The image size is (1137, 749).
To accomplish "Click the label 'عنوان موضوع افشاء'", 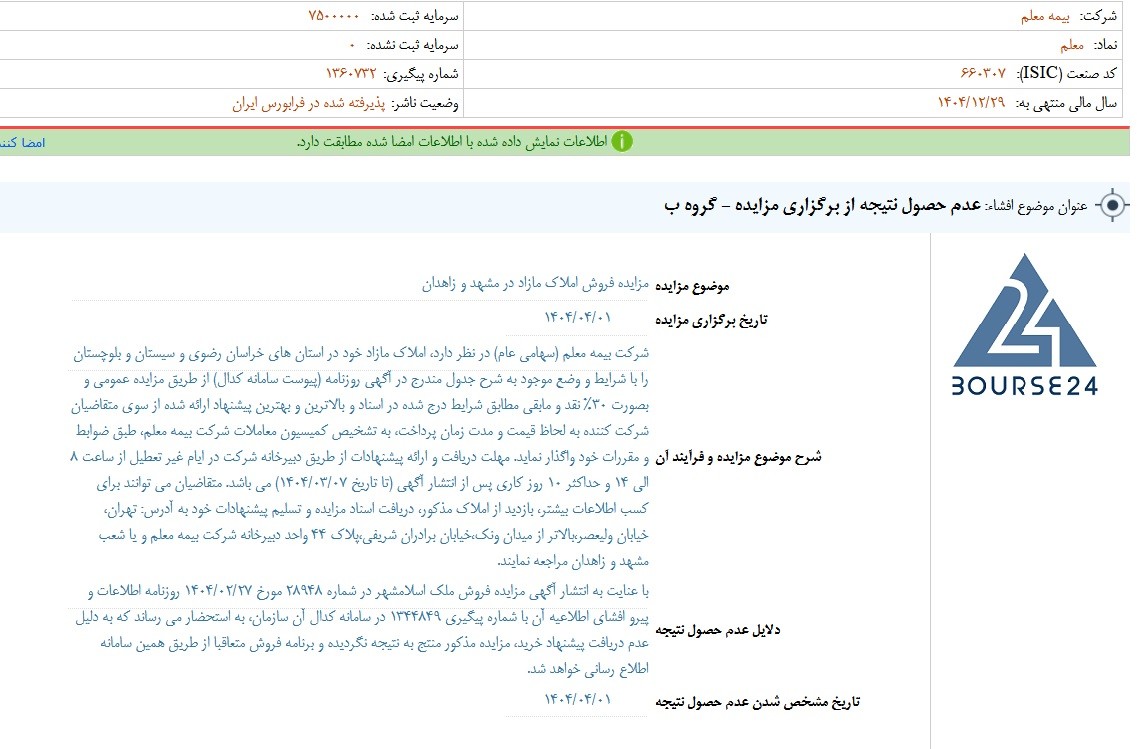I will pos(1037,207).
